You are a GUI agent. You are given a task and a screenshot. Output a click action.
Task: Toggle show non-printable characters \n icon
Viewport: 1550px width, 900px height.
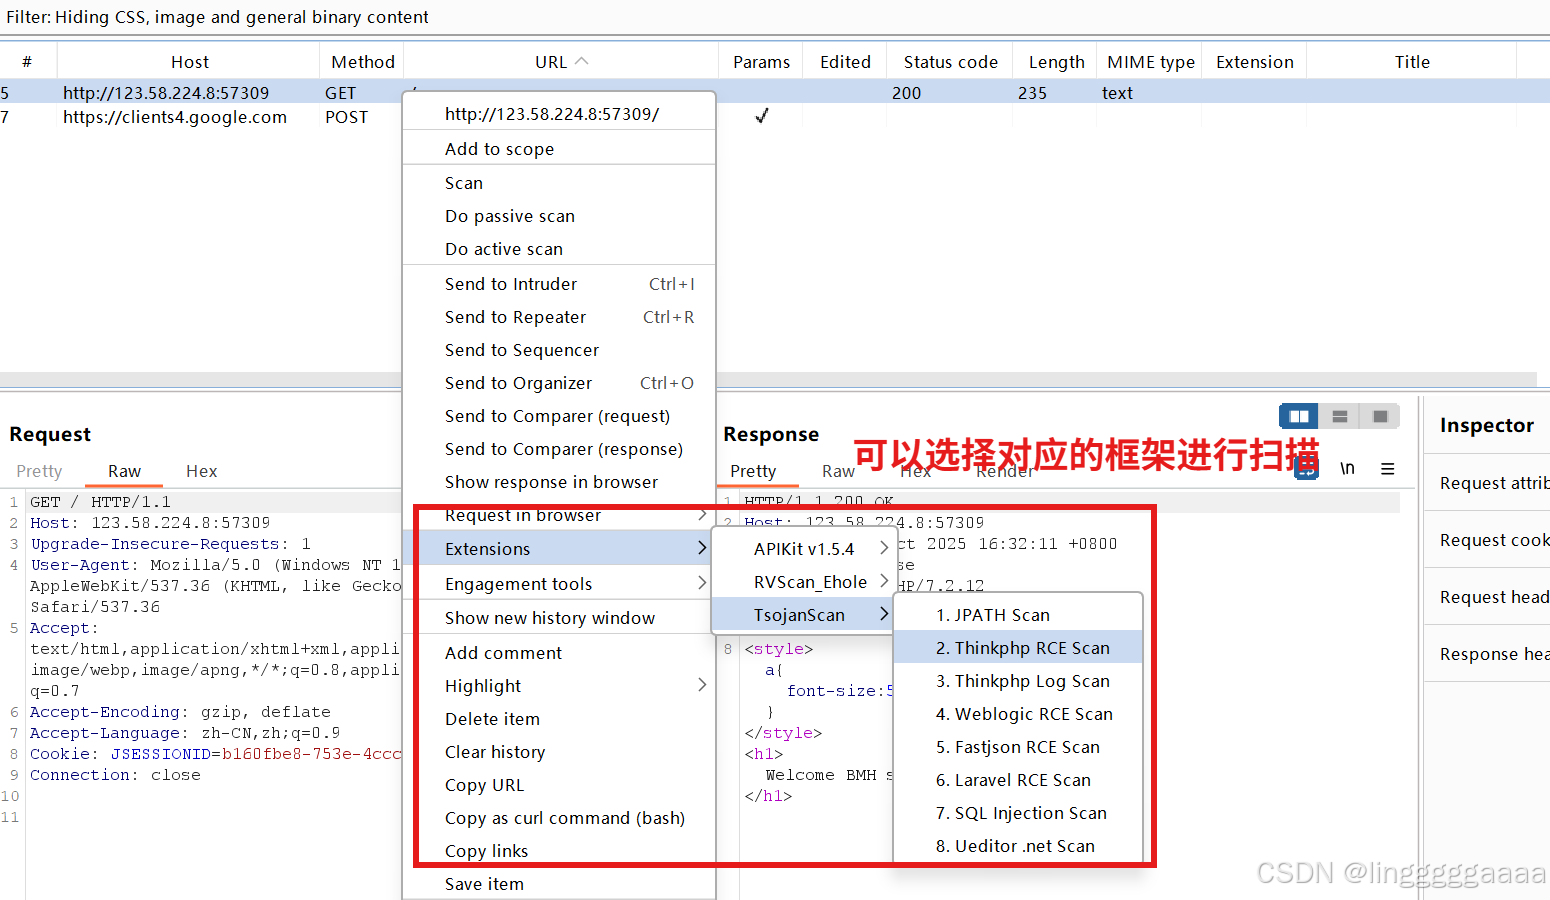(x=1347, y=468)
